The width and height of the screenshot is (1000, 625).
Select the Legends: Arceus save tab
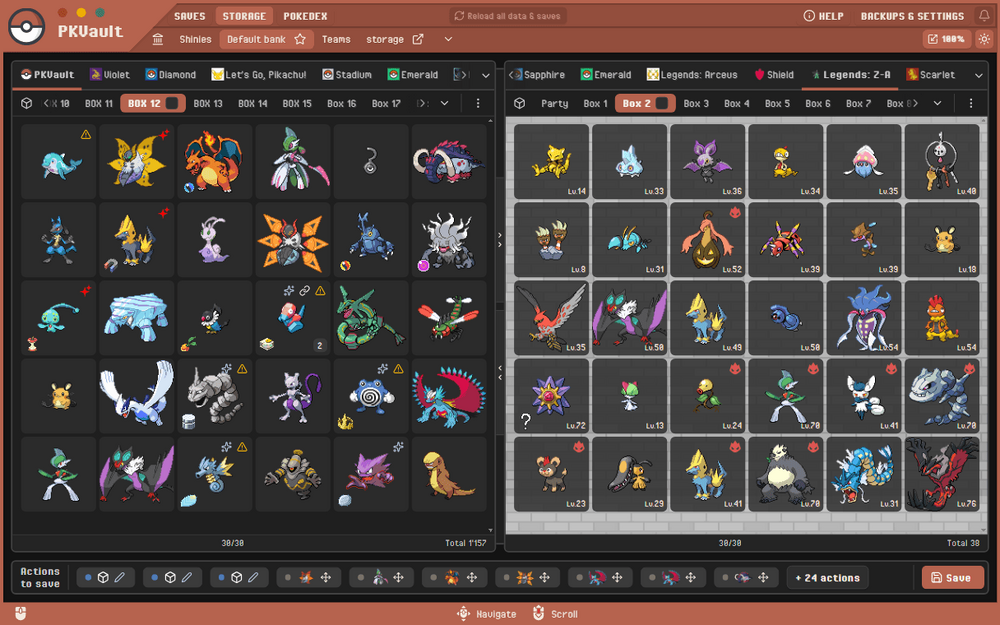692,75
